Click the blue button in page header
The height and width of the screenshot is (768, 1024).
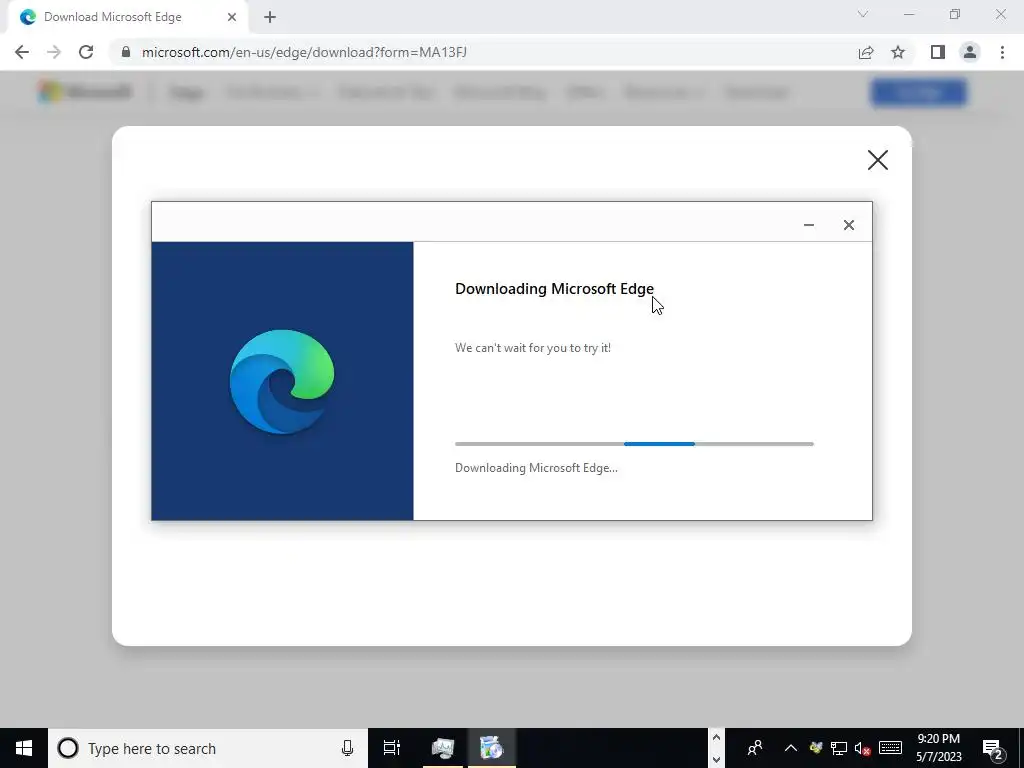(919, 92)
